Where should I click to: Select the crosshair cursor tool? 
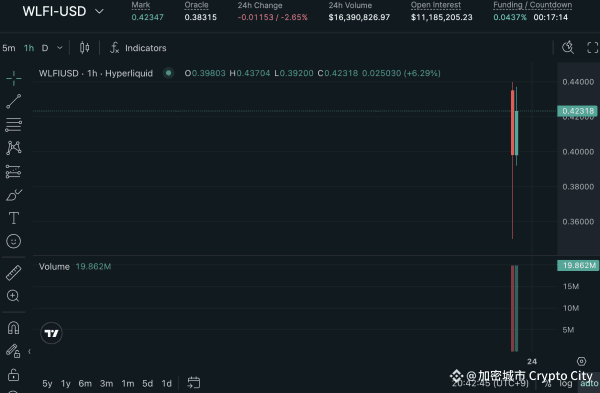[13, 78]
